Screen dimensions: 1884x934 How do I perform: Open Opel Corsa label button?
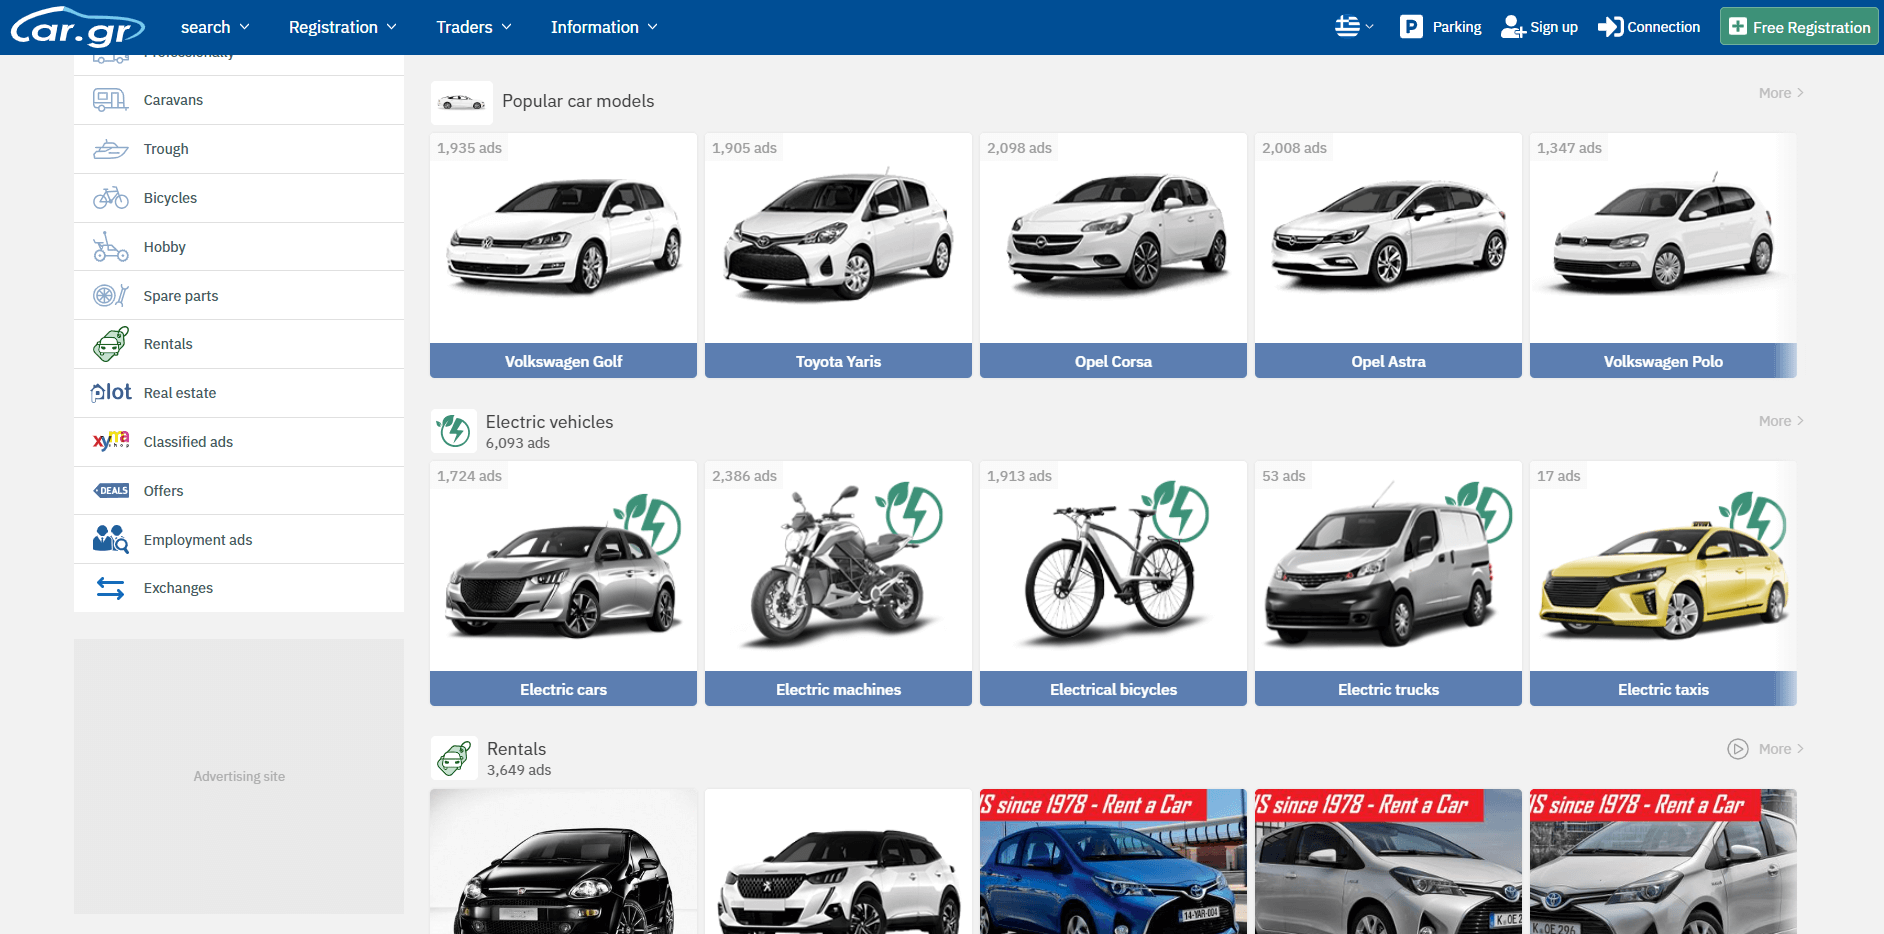pyautogui.click(x=1113, y=361)
